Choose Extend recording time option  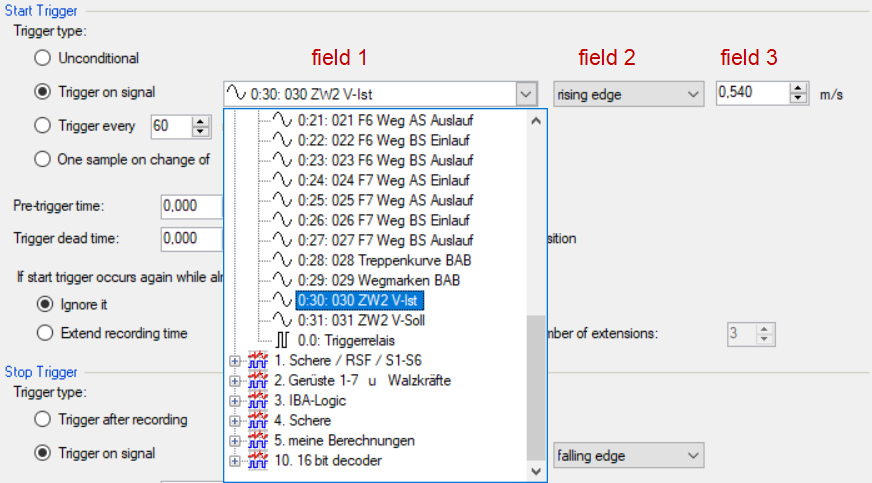tap(43, 333)
